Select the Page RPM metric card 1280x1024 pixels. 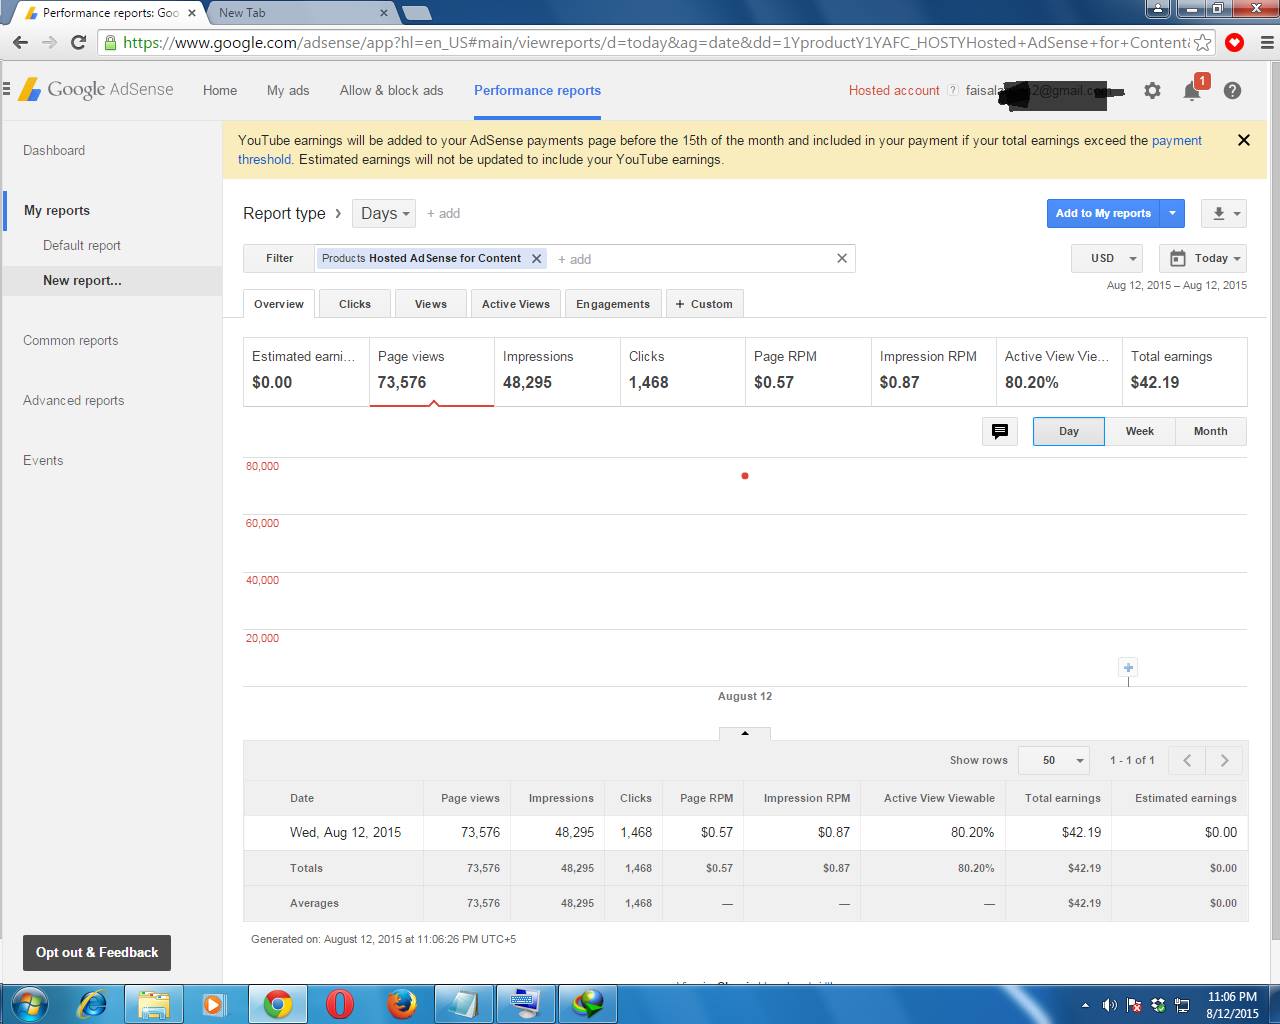click(x=808, y=371)
